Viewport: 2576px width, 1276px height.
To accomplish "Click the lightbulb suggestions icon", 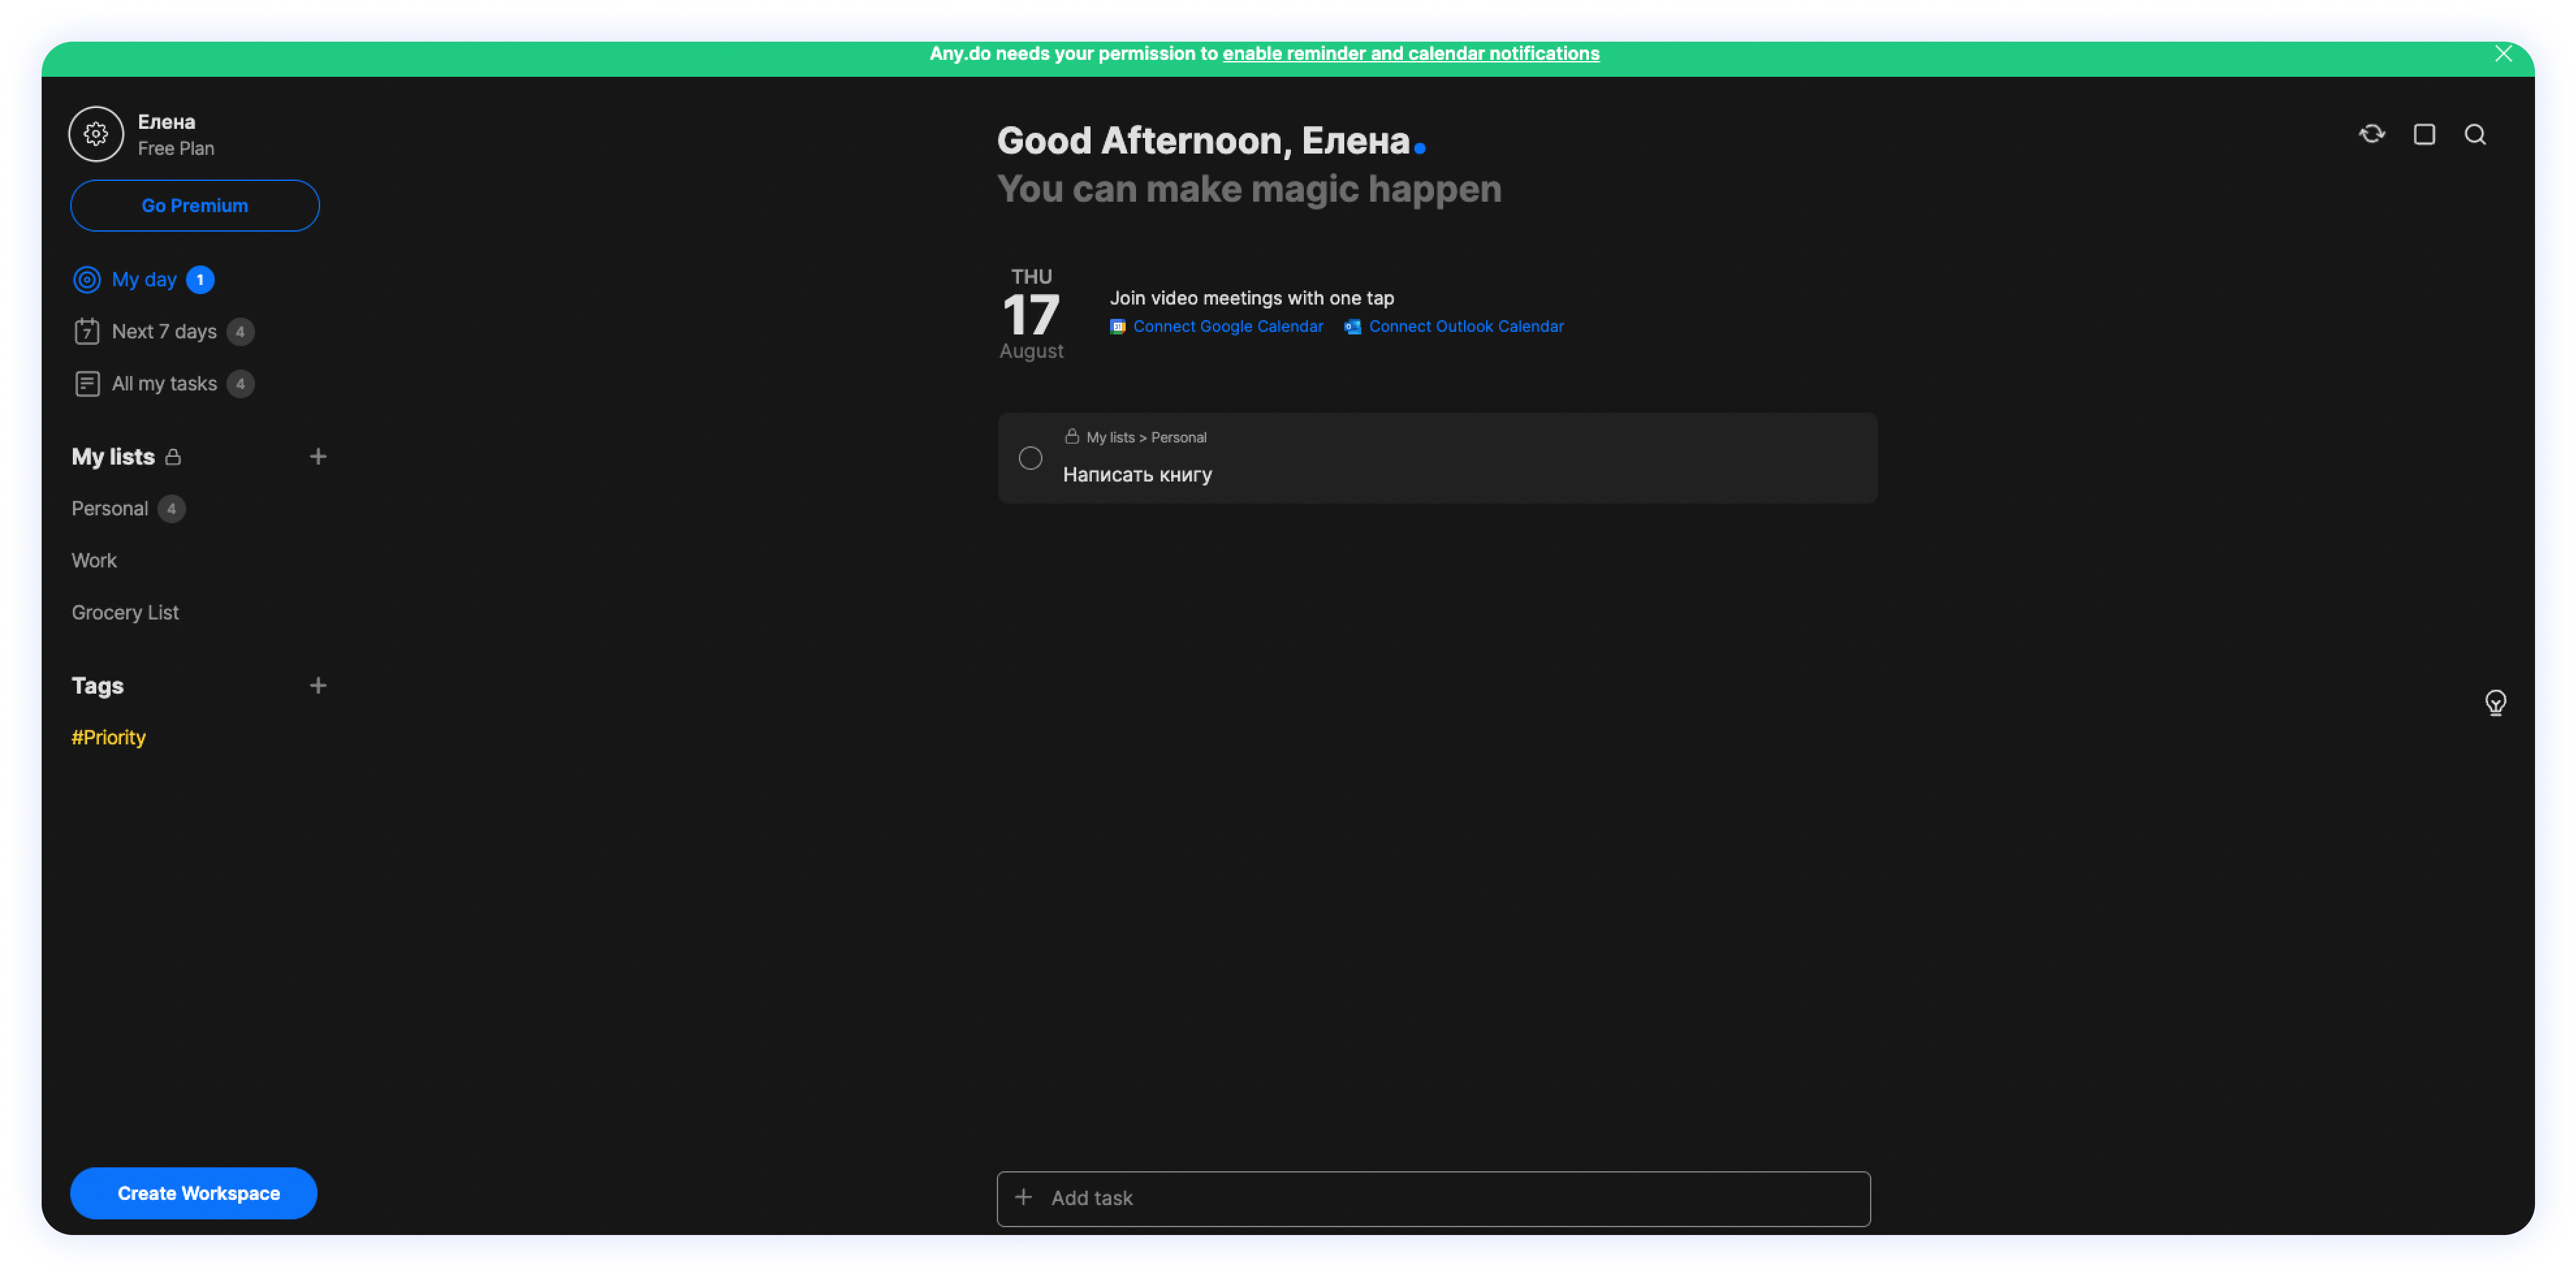I will coord(2495,703).
